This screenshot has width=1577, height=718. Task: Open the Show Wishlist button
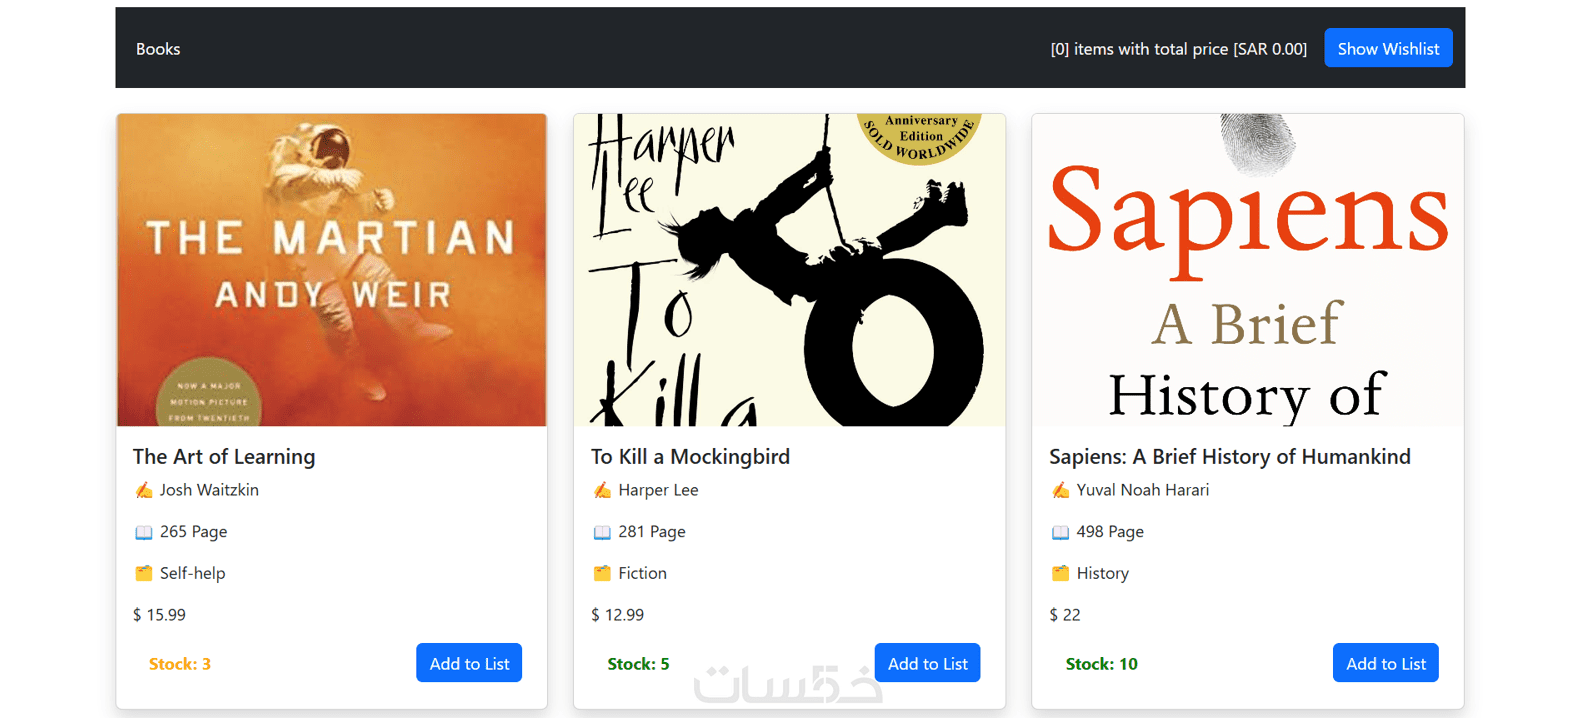click(1388, 48)
